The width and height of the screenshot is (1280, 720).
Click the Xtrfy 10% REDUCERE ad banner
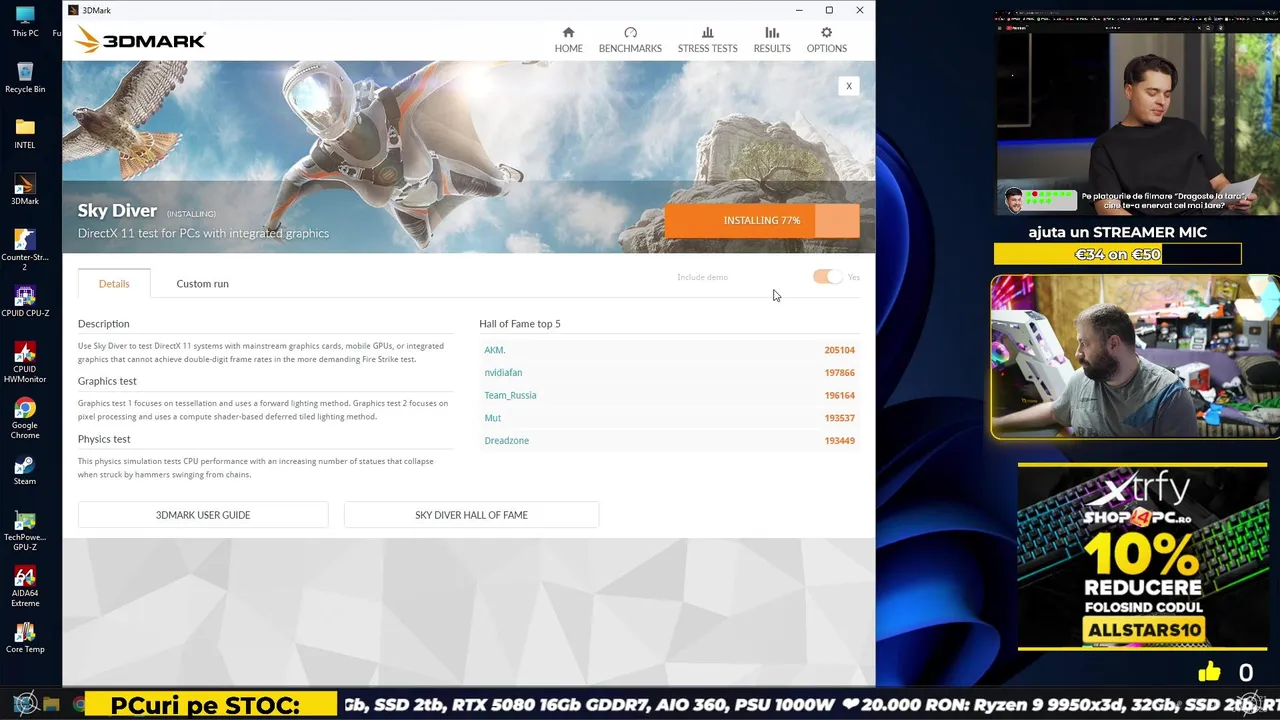pyautogui.click(x=1143, y=556)
